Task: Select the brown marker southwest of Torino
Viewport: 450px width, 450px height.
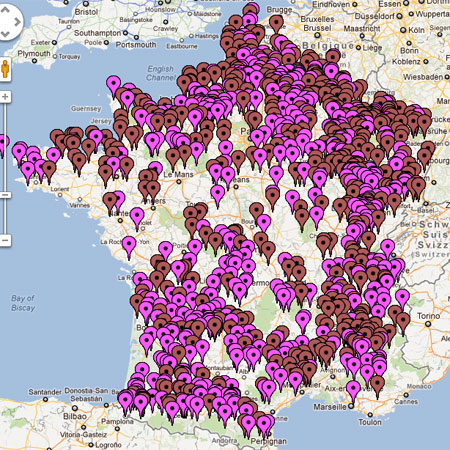Action: (x=403, y=323)
